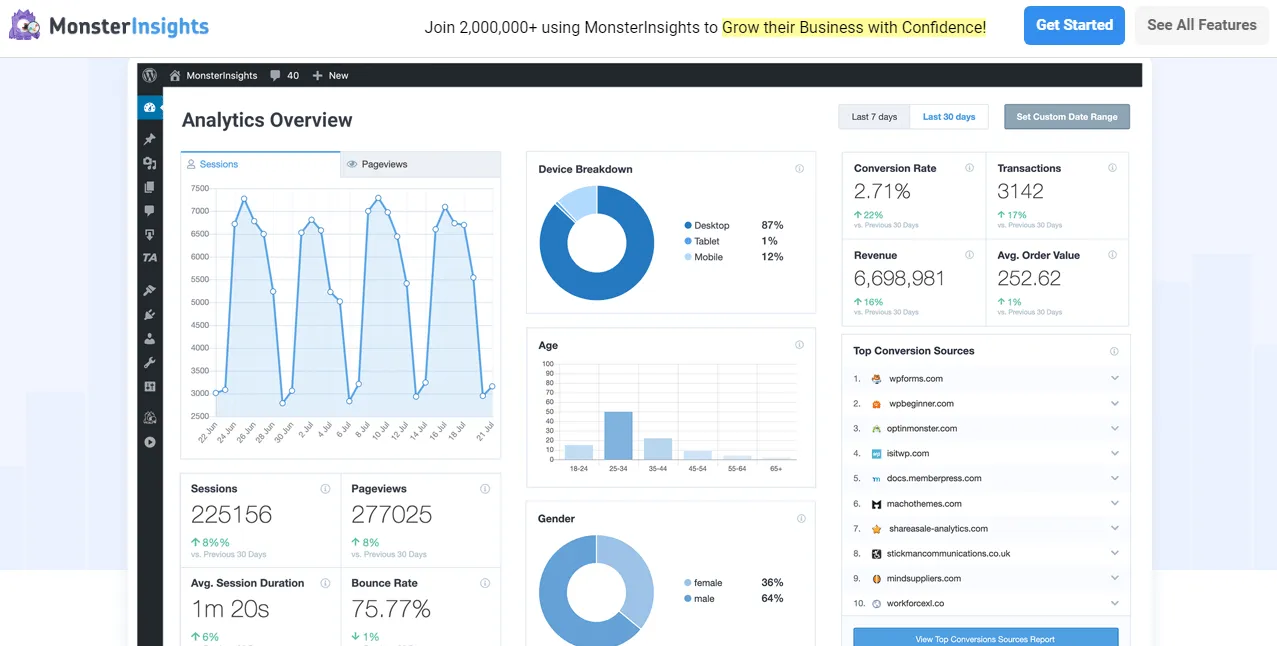This screenshot has height=646, width=1277.
Task: Select the Last 7 days view
Action: click(x=873, y=116)
